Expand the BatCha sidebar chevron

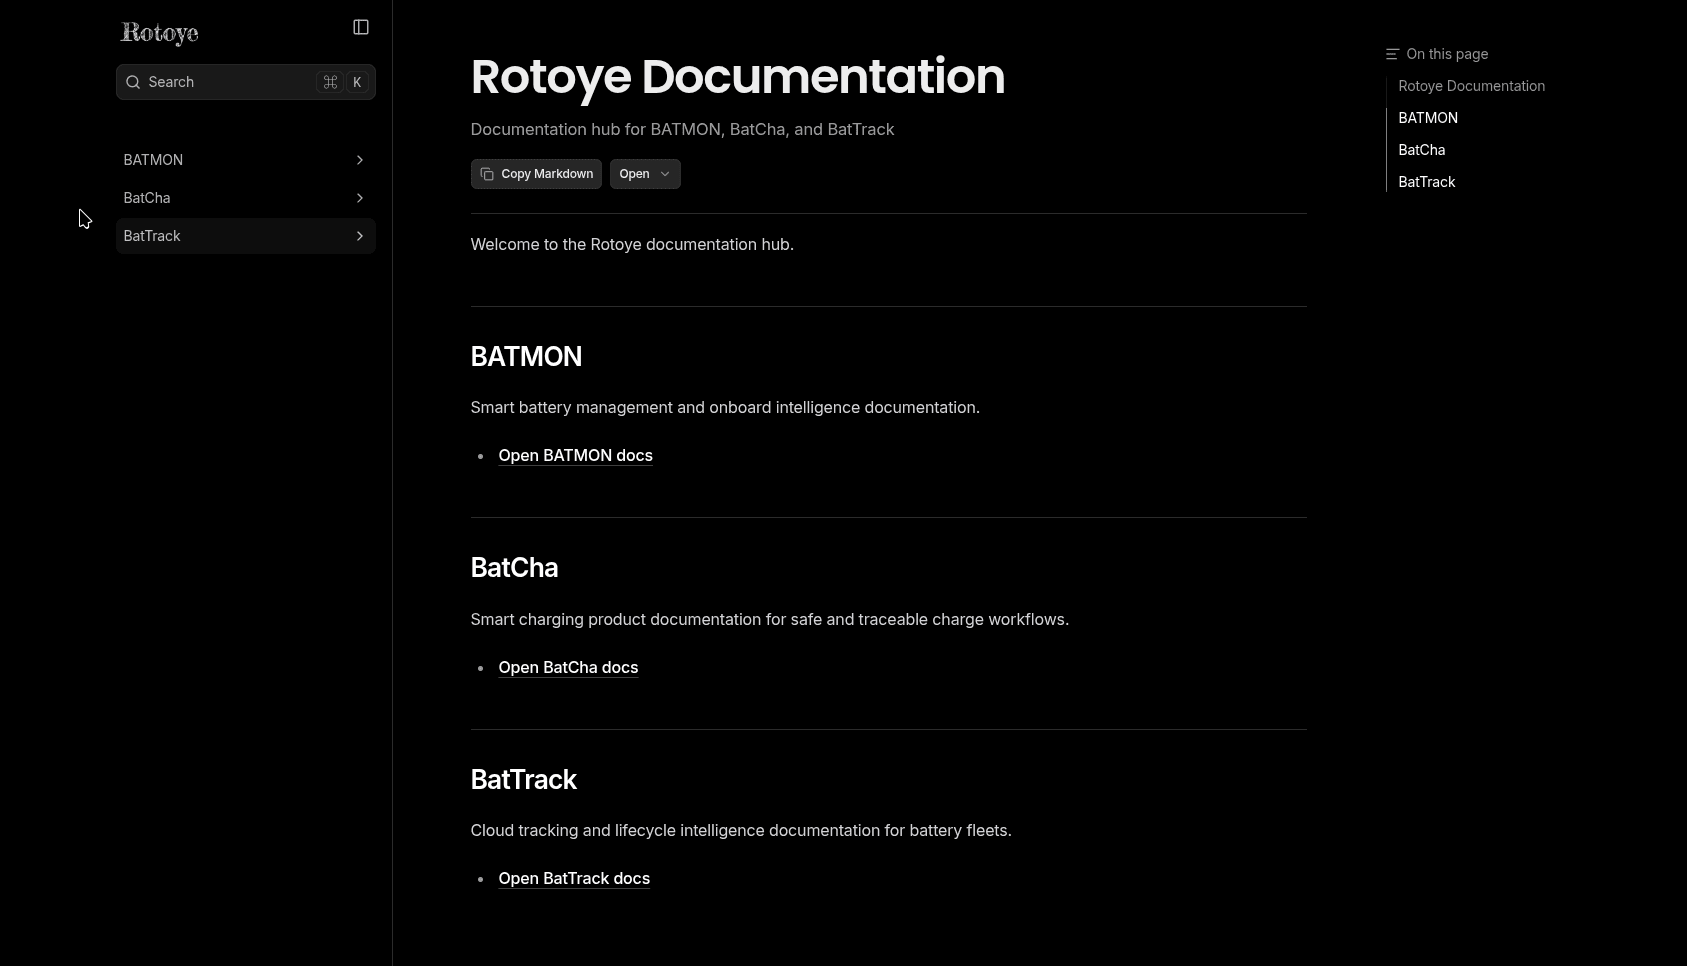tap(360, 198)
